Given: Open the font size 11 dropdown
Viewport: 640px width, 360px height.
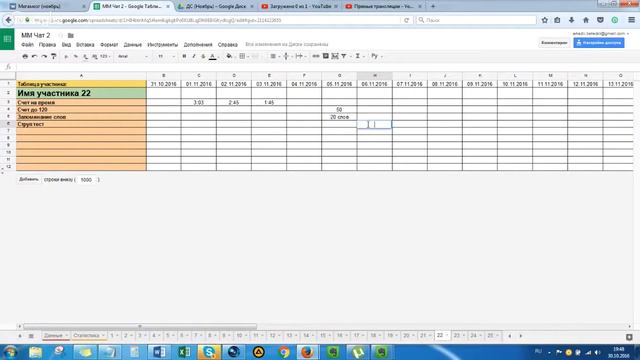Looking at the screenshot, I should 167,56.
